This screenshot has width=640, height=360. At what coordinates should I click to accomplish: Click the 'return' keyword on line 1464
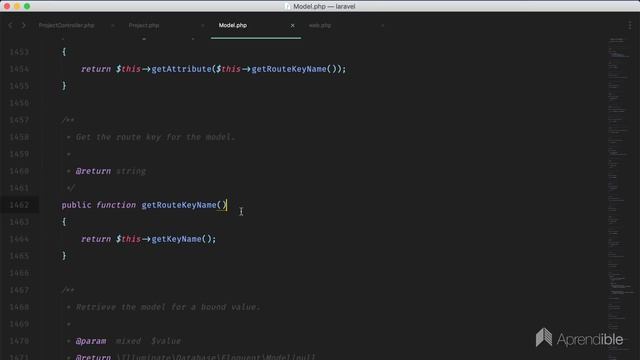(x=96, y=239)
